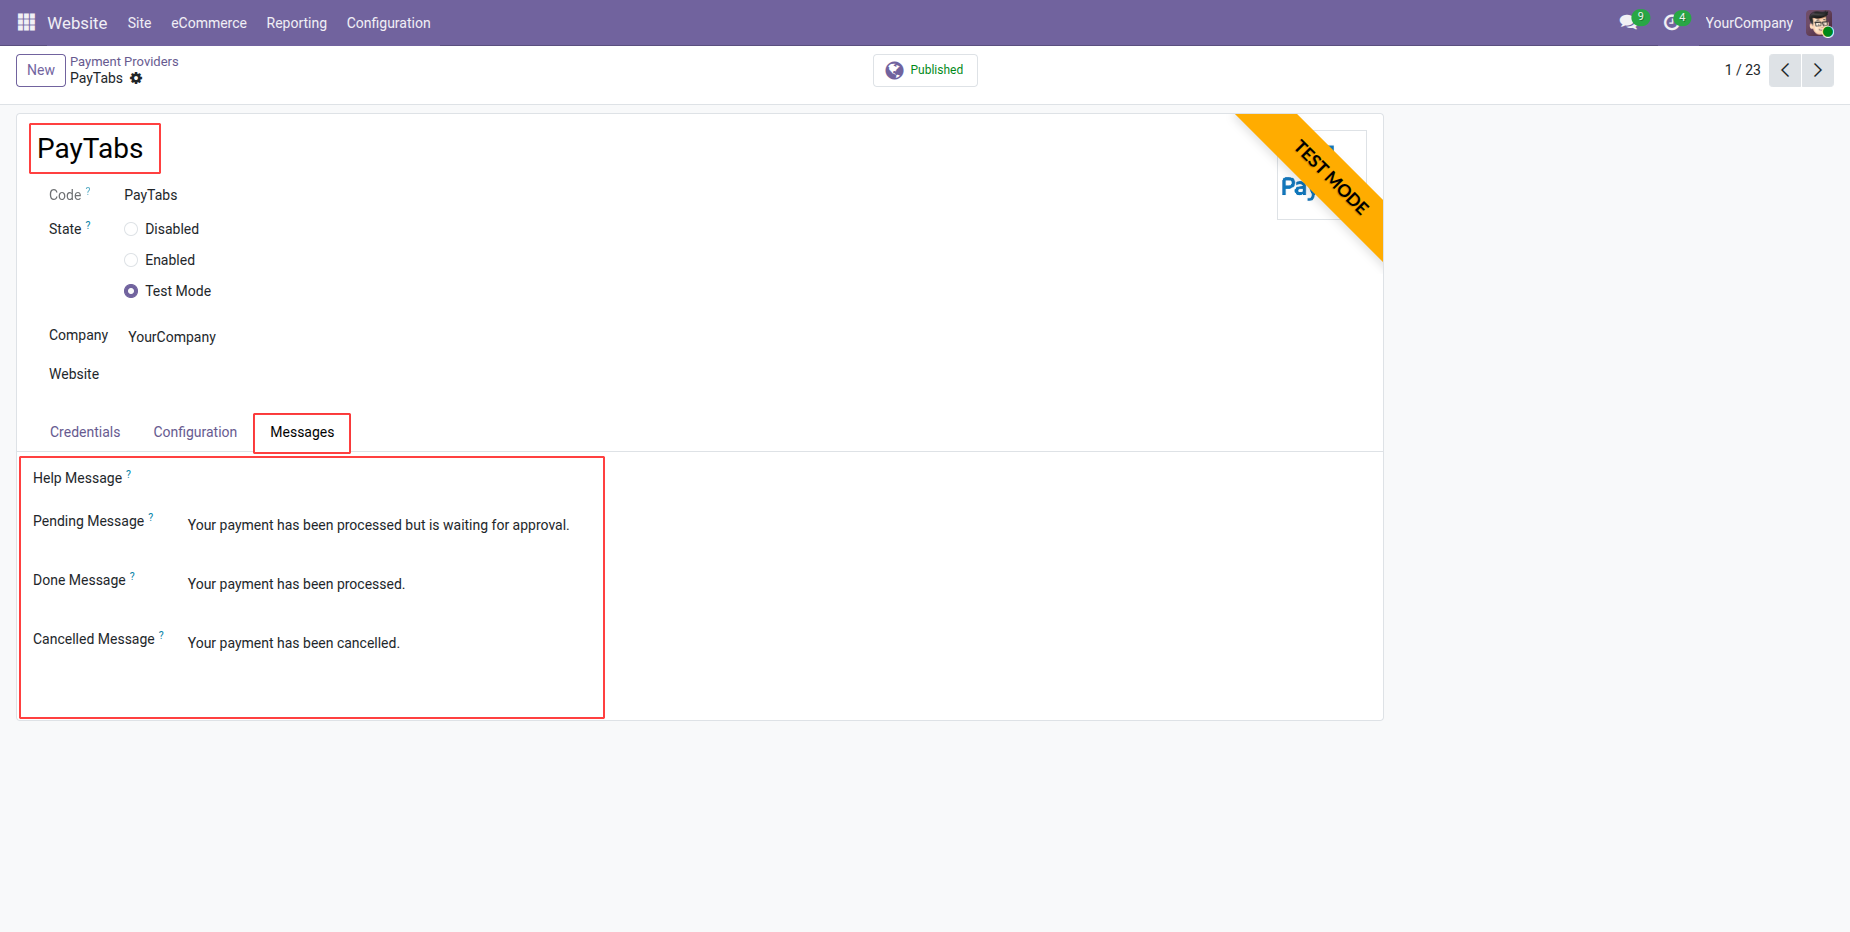Click the Company field YourCompany value
Viewport: 1850px width, 932px height.
(x=172, y=337)
